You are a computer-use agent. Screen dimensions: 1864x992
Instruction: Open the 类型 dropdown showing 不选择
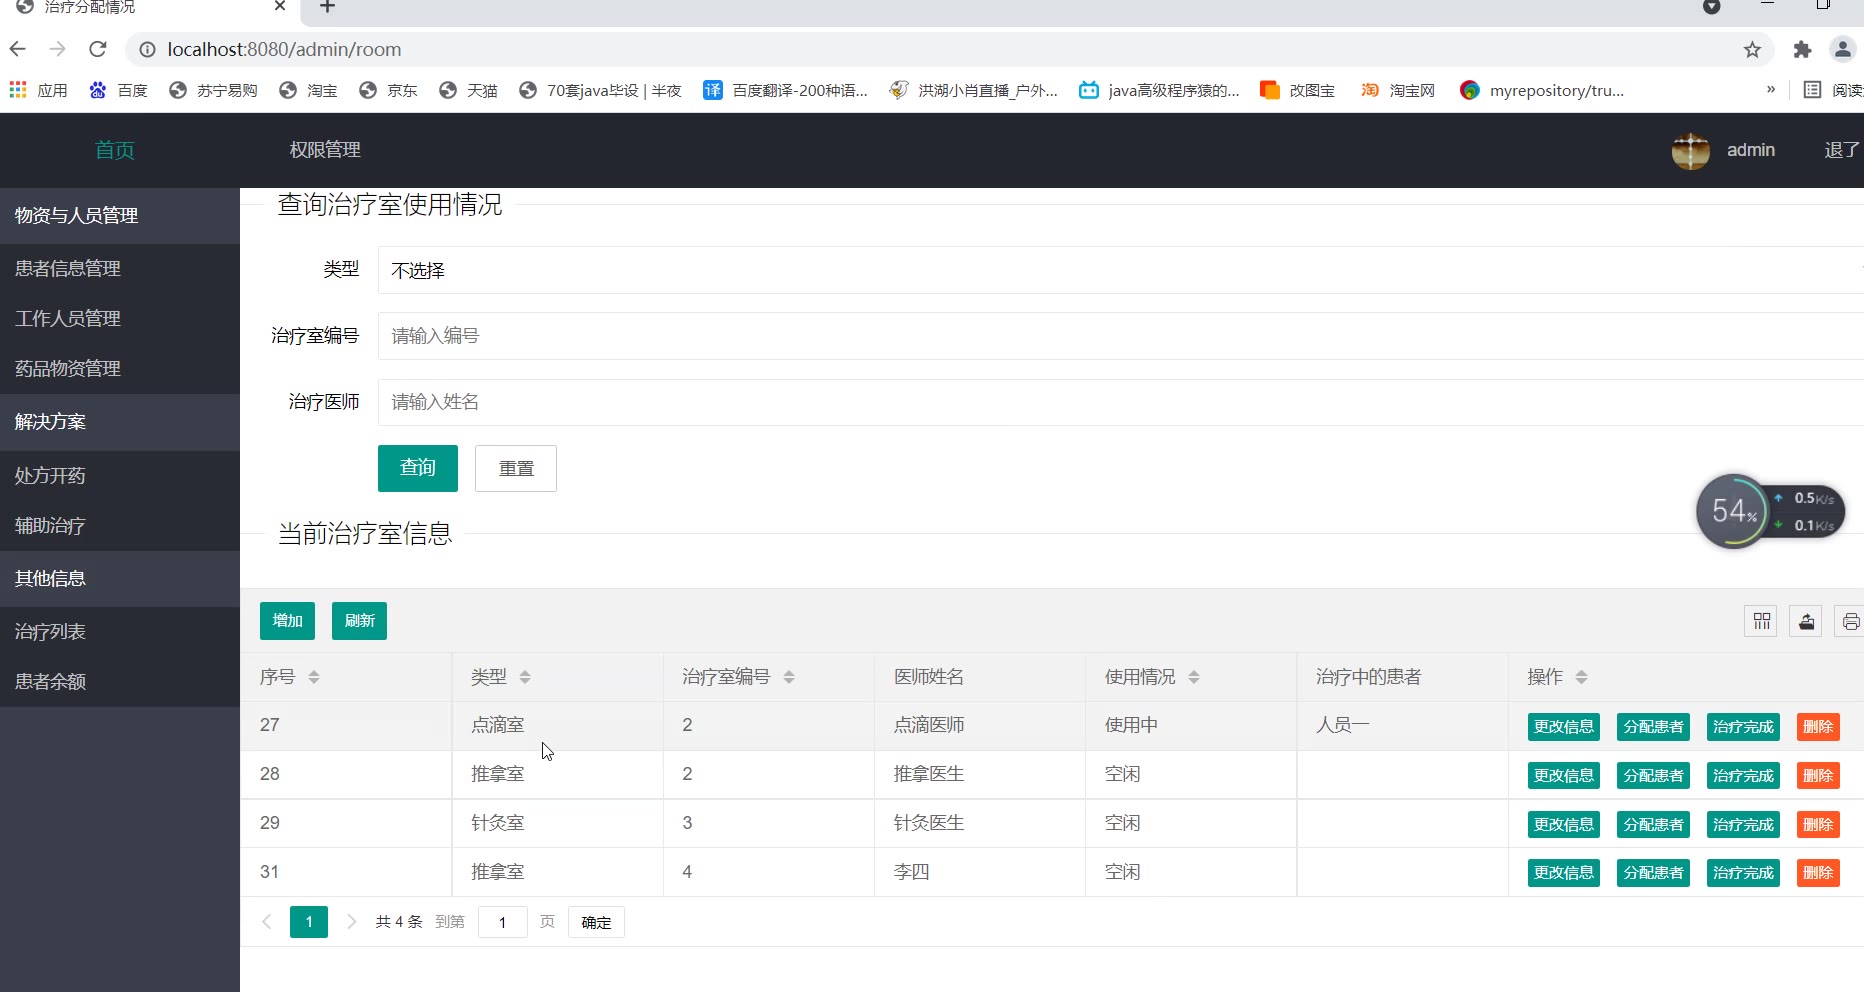click(x=1120, y=270)
